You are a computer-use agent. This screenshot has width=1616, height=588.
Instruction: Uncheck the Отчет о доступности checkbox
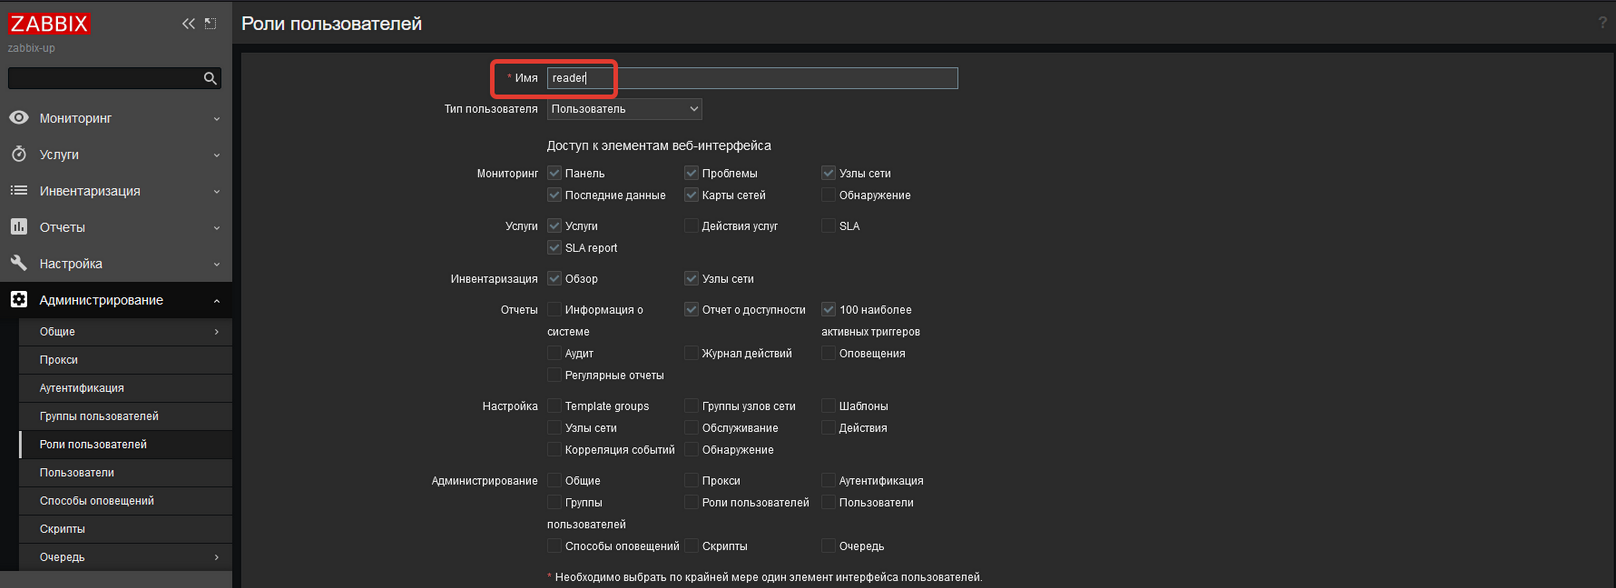pos(691,310)
